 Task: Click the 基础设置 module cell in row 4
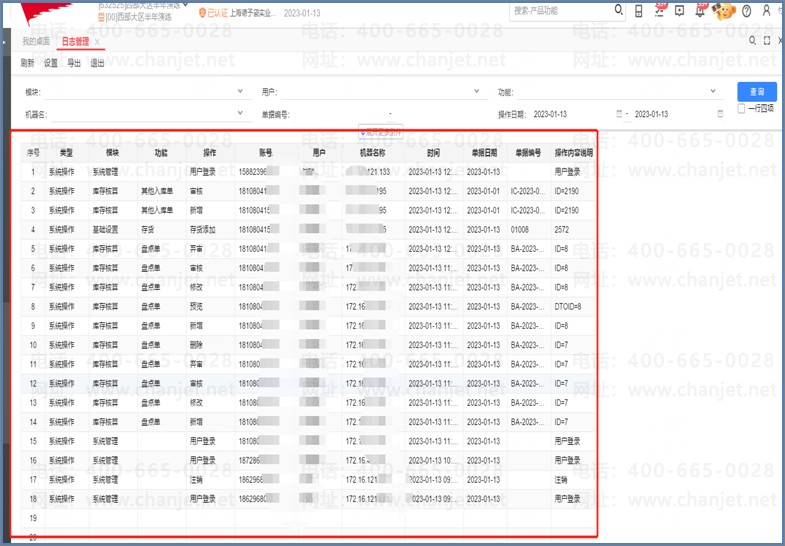105,229
